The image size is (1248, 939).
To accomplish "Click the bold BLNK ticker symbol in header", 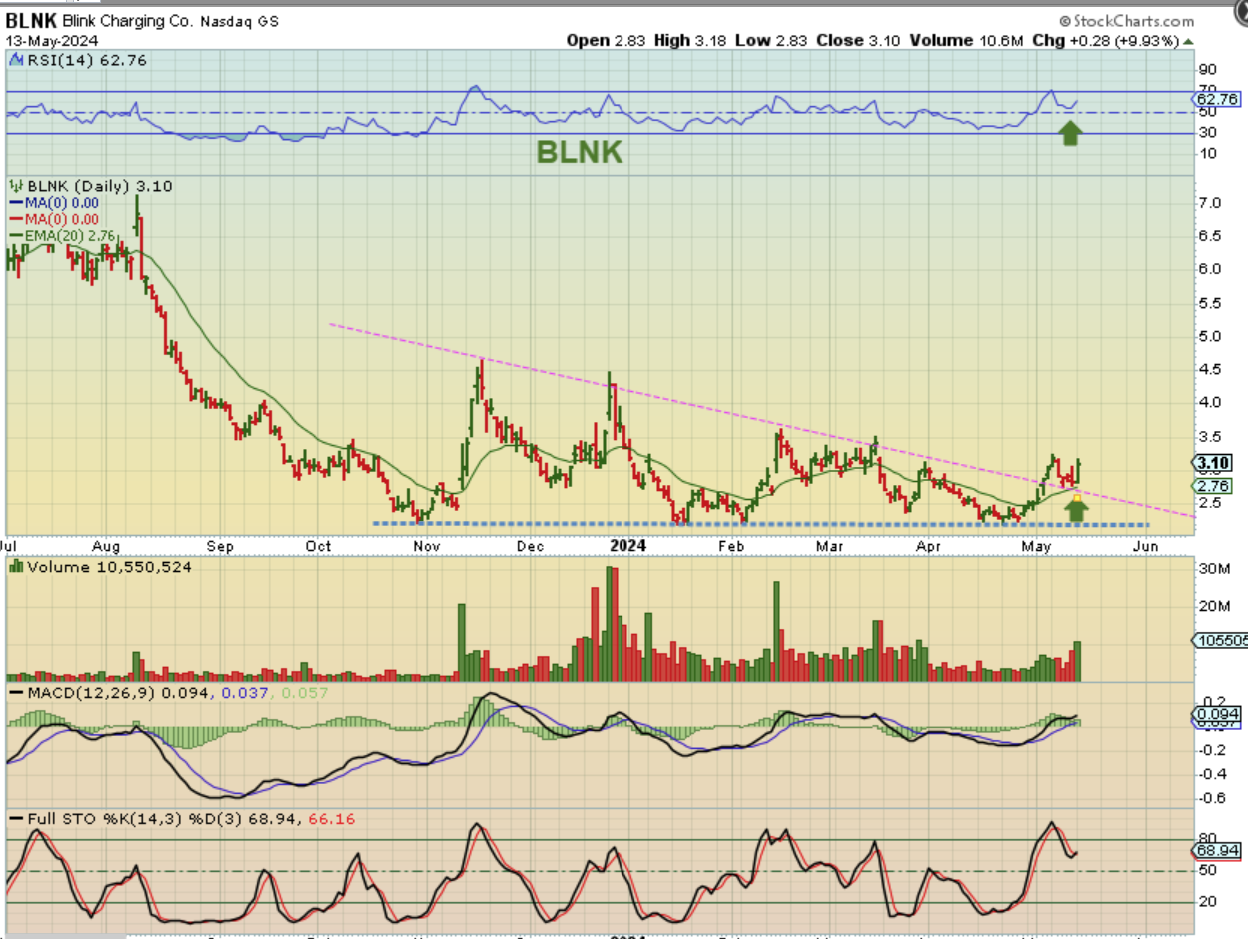I will [32, 21].
